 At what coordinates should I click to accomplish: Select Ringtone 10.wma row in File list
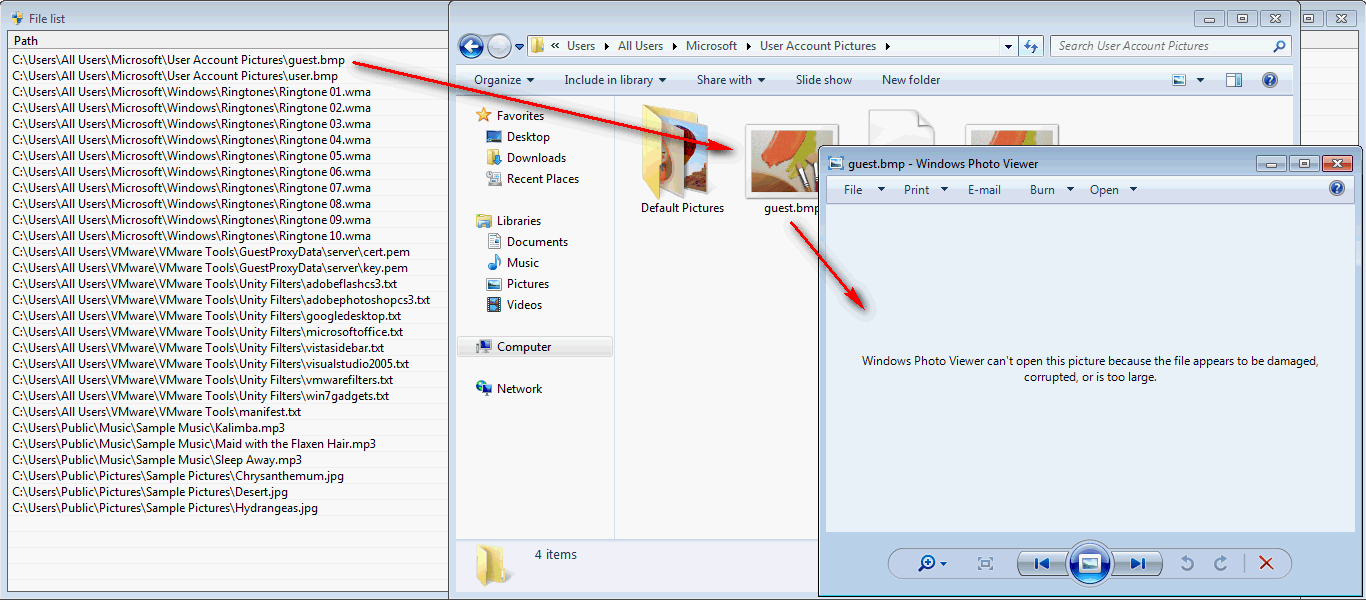point(191,236)
